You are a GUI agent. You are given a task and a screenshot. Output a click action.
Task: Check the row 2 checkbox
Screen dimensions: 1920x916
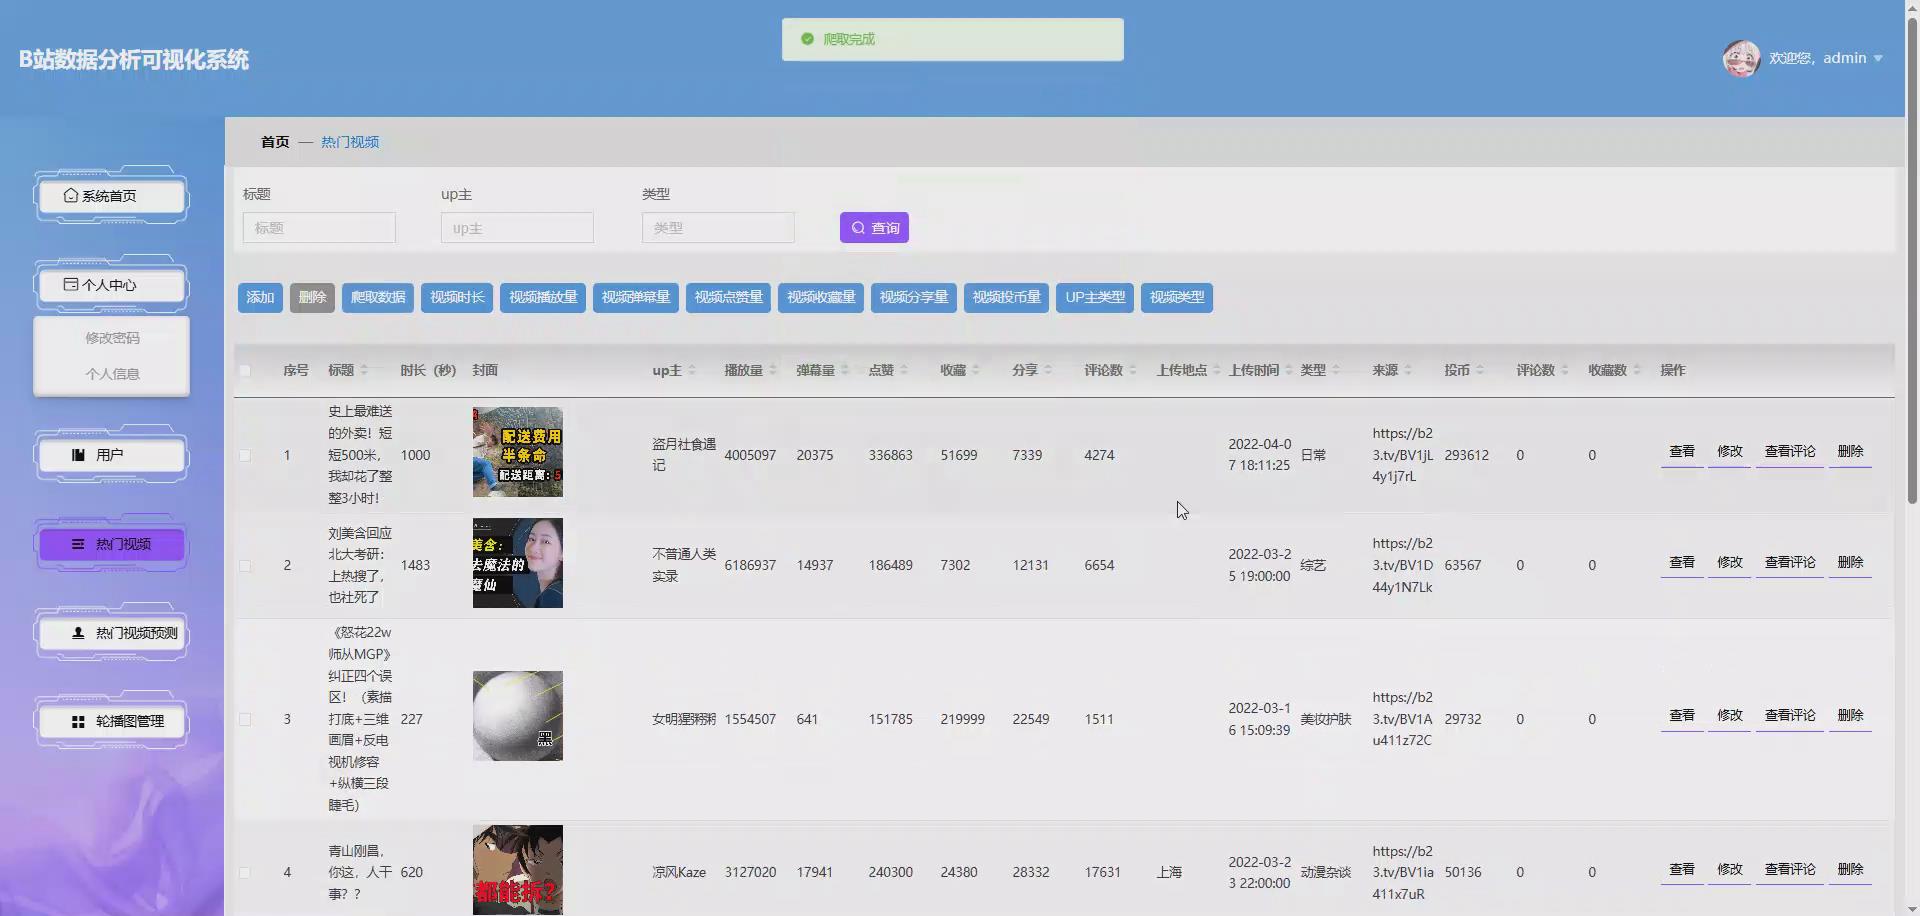tap(245, 566)
